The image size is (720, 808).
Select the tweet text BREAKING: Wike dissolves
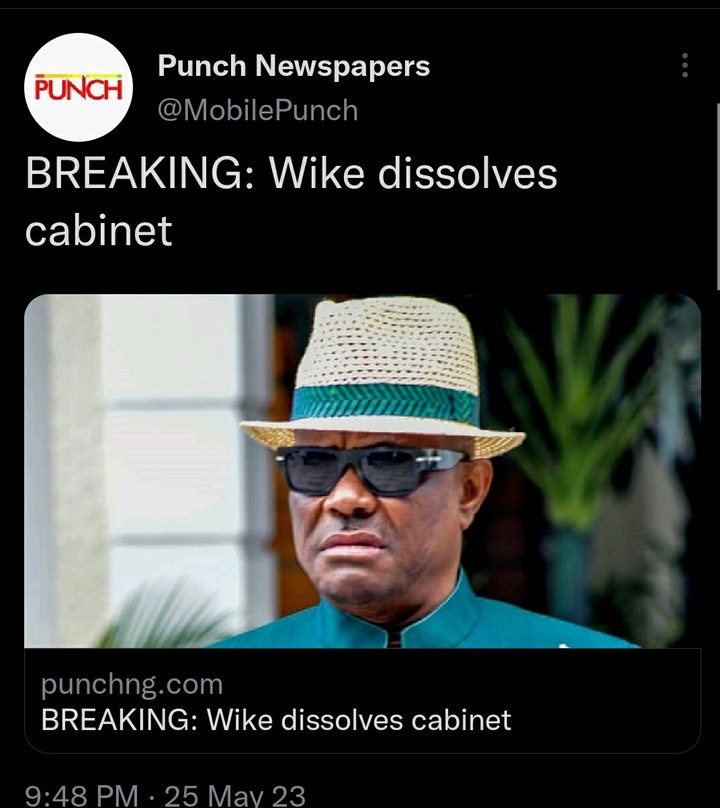(291, 174)
